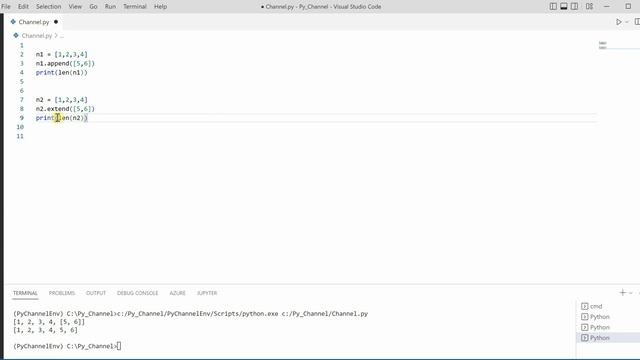Switch to the PROBLEMS panel tab
640x360 pixels.
point(62,293)
